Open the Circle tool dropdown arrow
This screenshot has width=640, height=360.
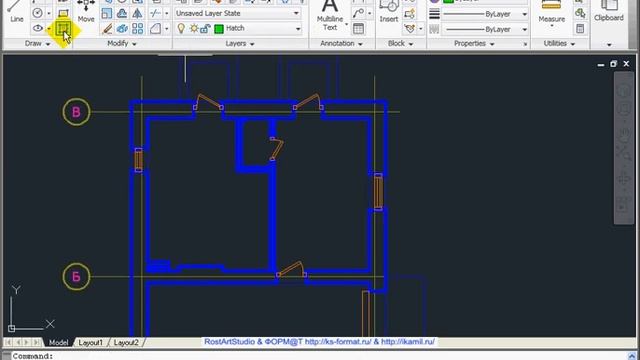[x=49, y=13]
